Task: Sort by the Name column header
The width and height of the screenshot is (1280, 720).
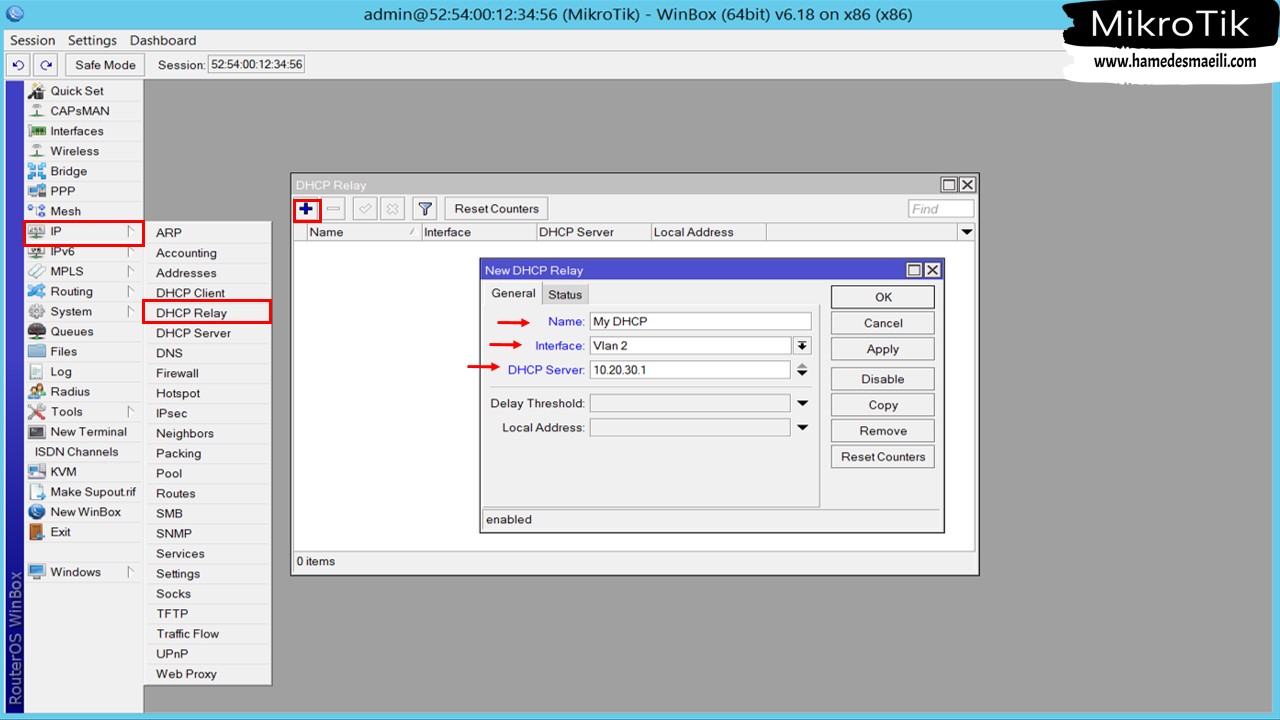Action: (x=363, y=232)
